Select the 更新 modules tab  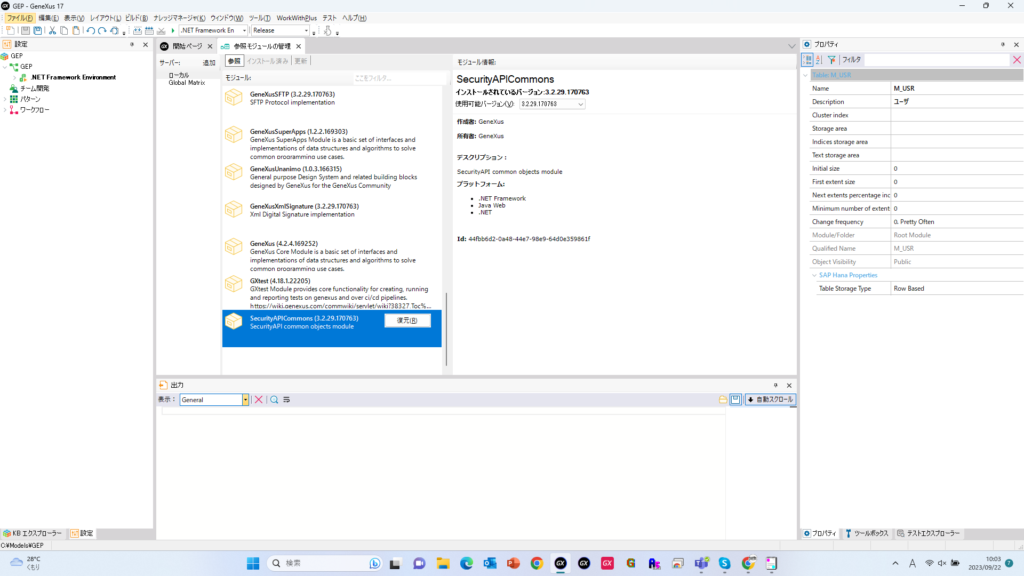click(x=300, y=61)
